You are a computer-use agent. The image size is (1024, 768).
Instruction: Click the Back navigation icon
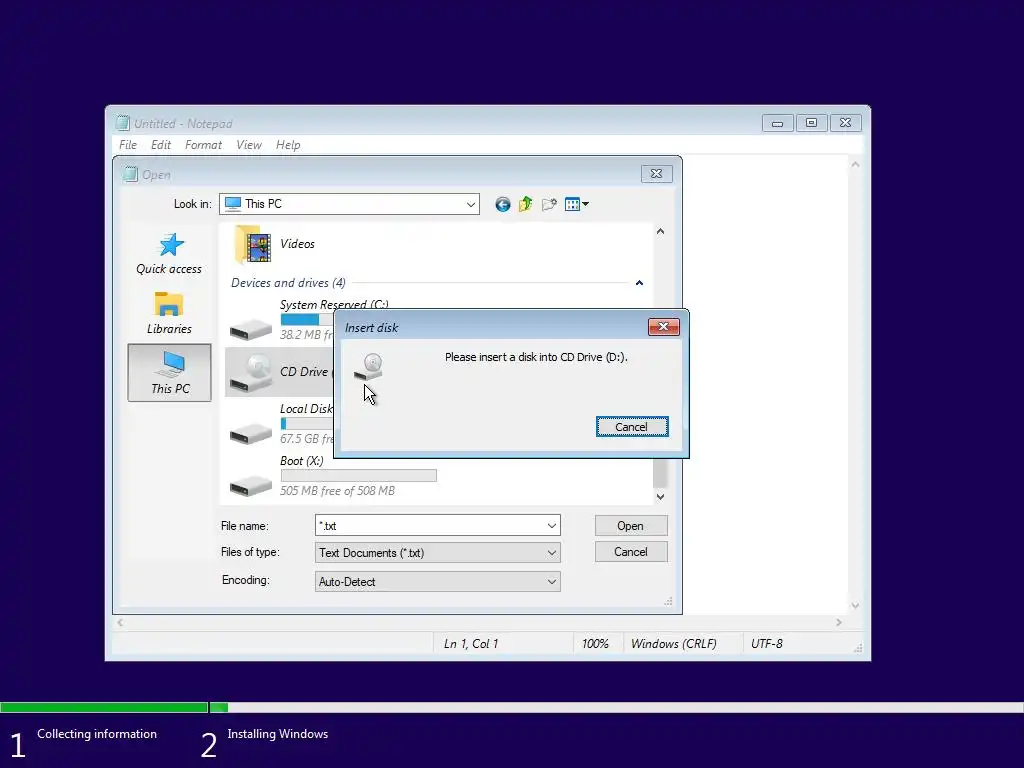pyautogui.click(x=502, y=204)
